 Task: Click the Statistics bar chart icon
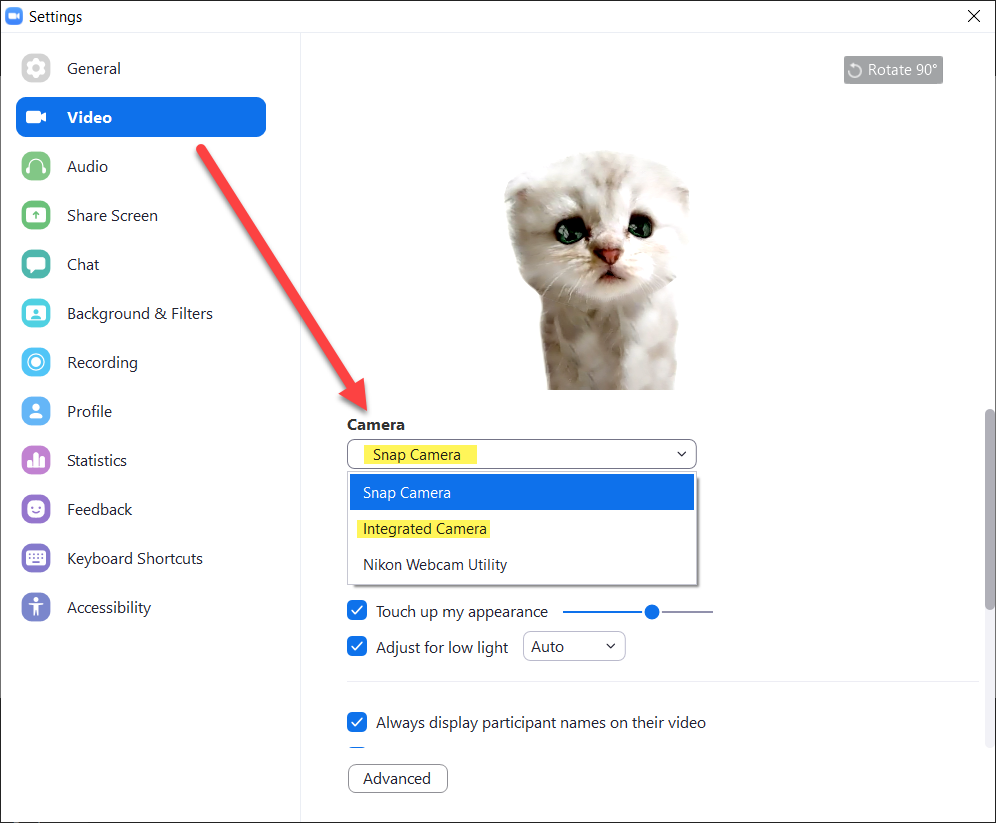pyautogui.click(x=36, y=460)
